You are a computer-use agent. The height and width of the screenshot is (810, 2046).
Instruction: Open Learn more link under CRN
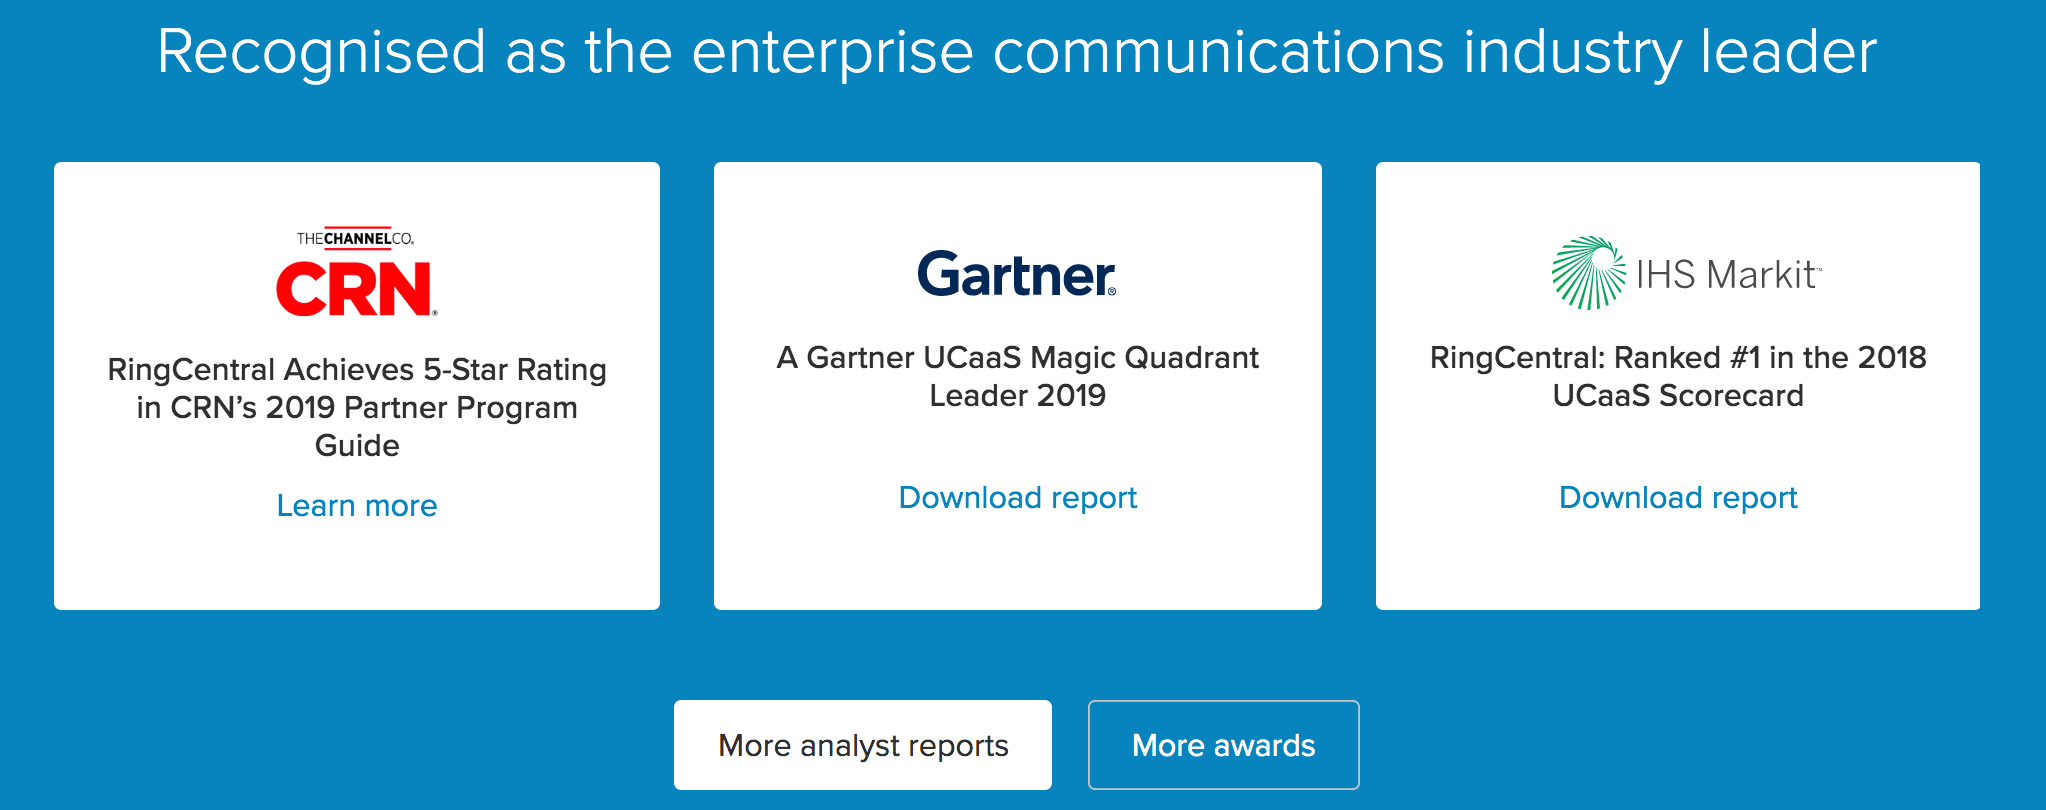357,505
